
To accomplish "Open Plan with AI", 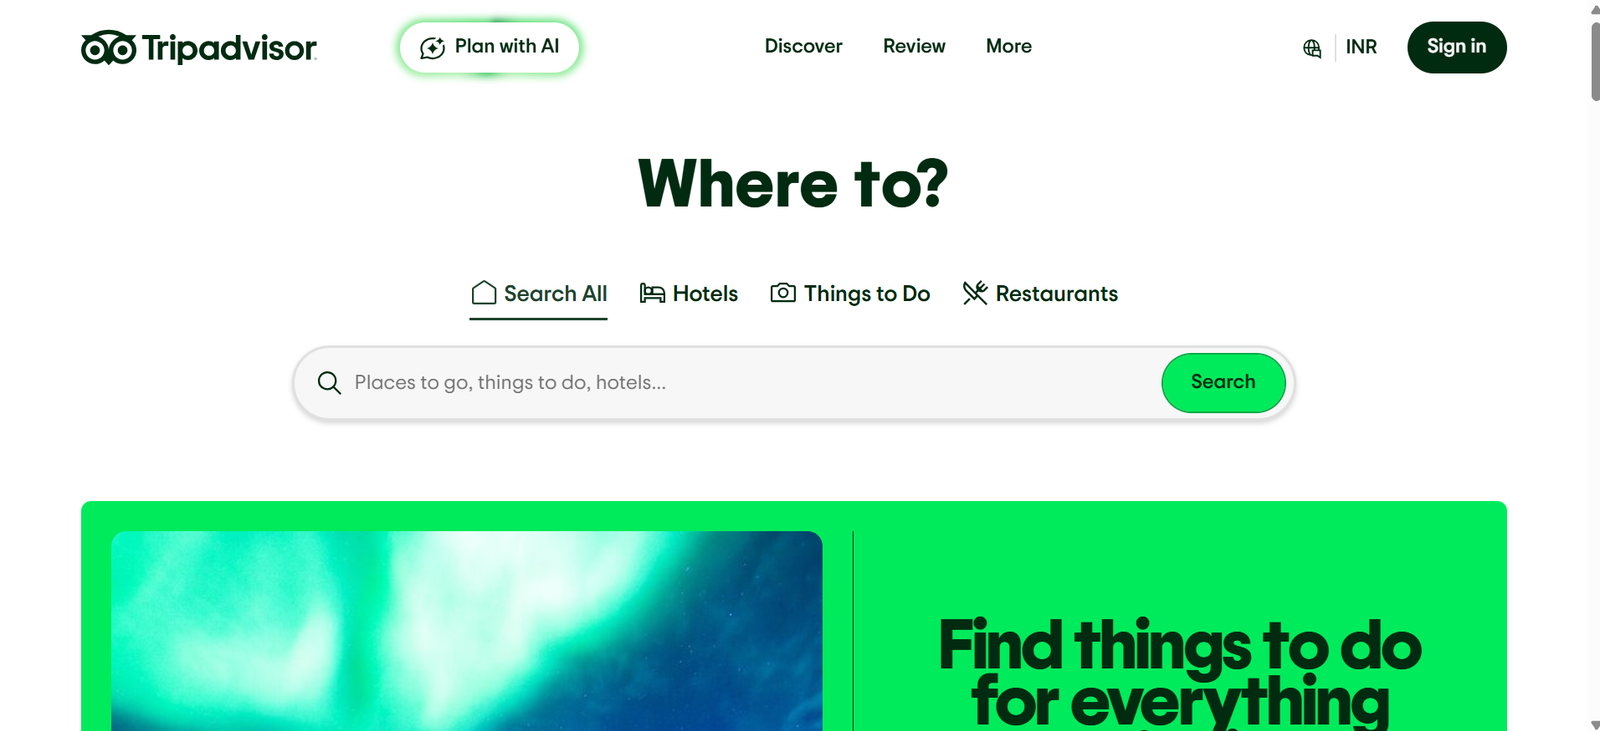I will point(489,47).
